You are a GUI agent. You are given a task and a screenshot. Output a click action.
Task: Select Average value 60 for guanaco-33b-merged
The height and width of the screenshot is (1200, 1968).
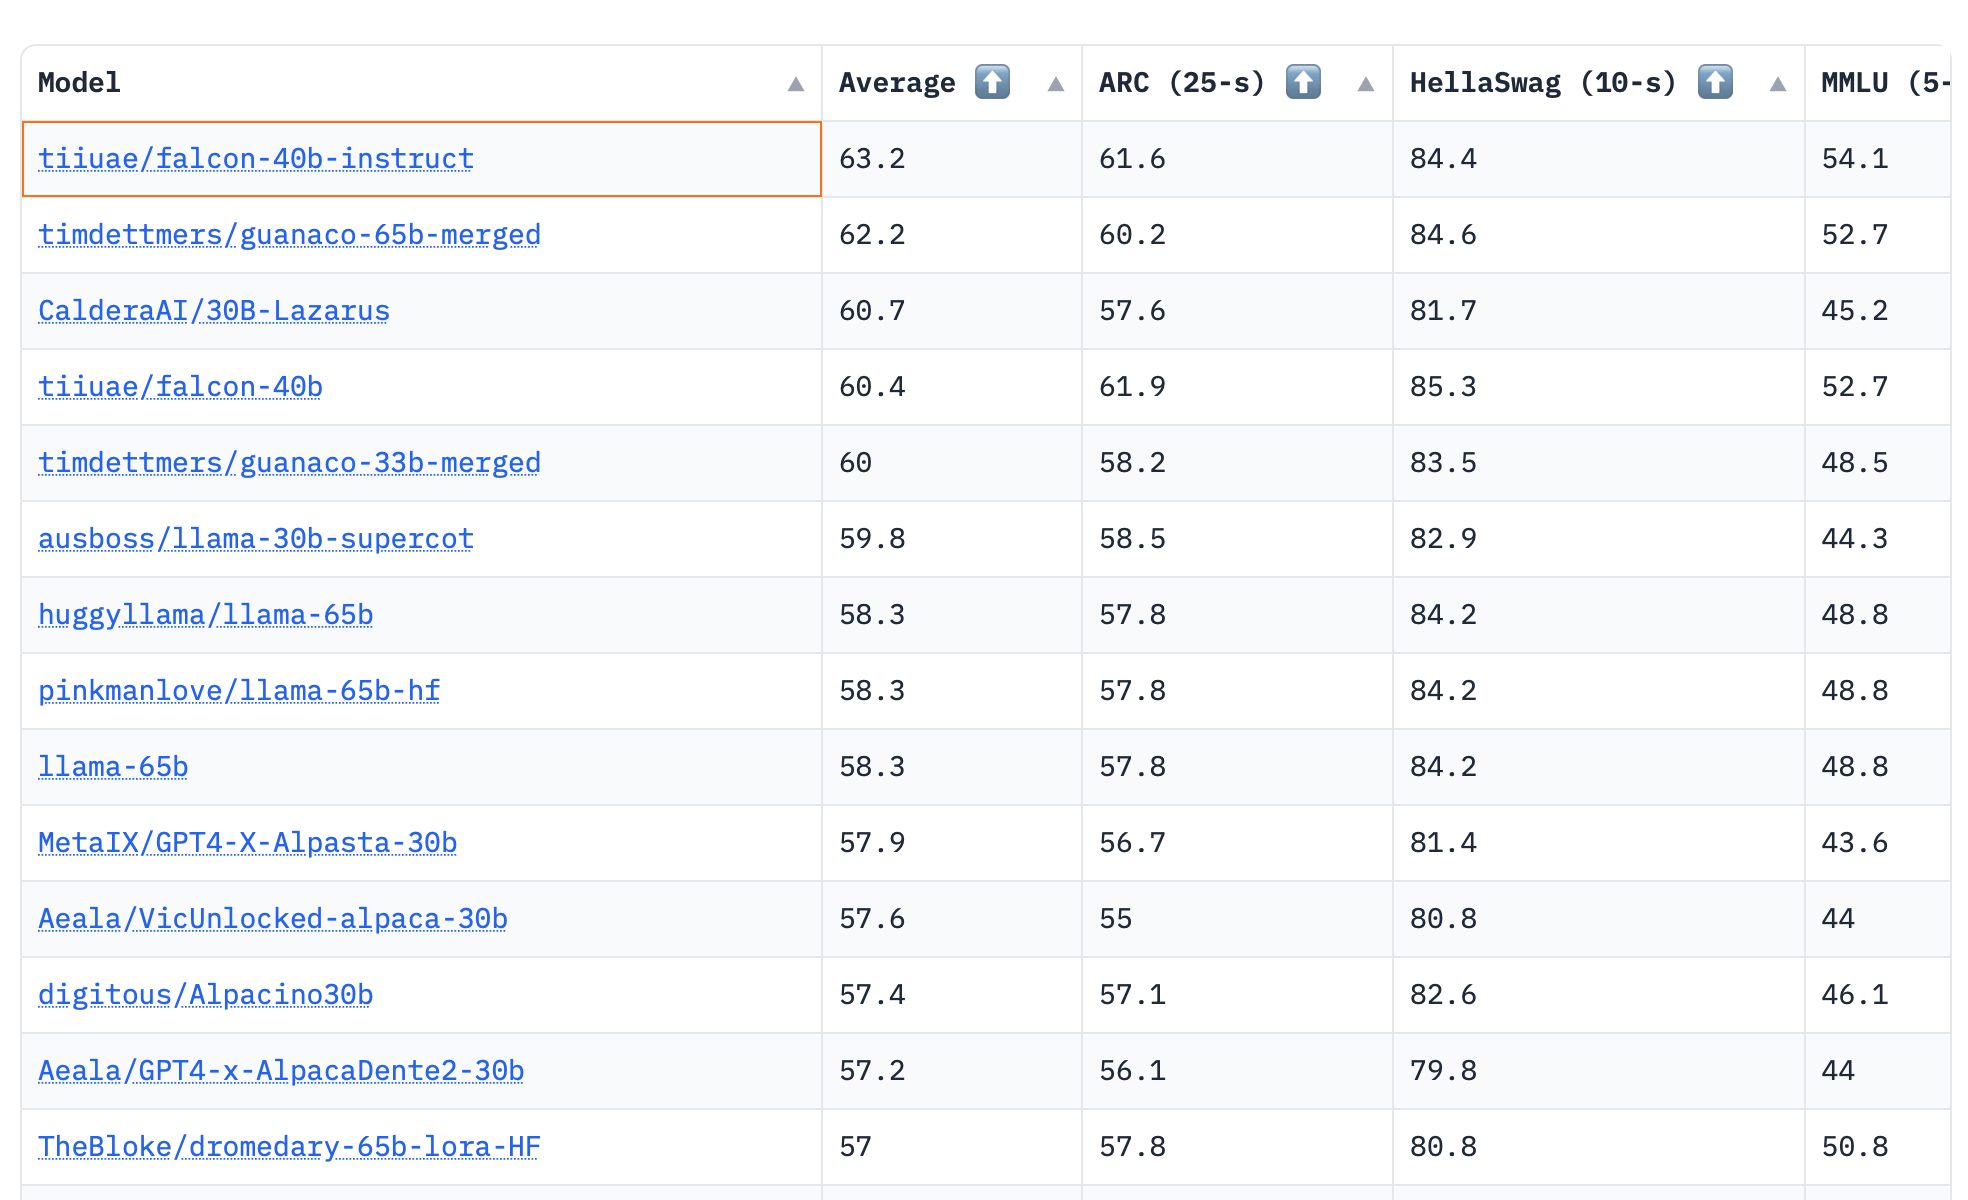[x=952, y=463]
